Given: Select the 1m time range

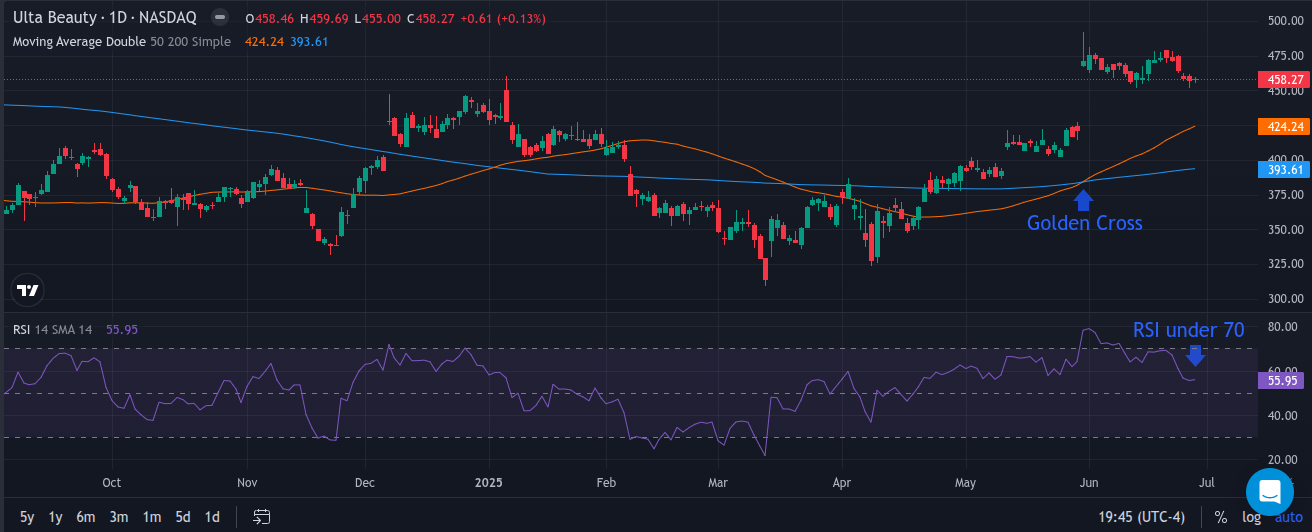Looking at the screenshot, I should coord(151,517).
